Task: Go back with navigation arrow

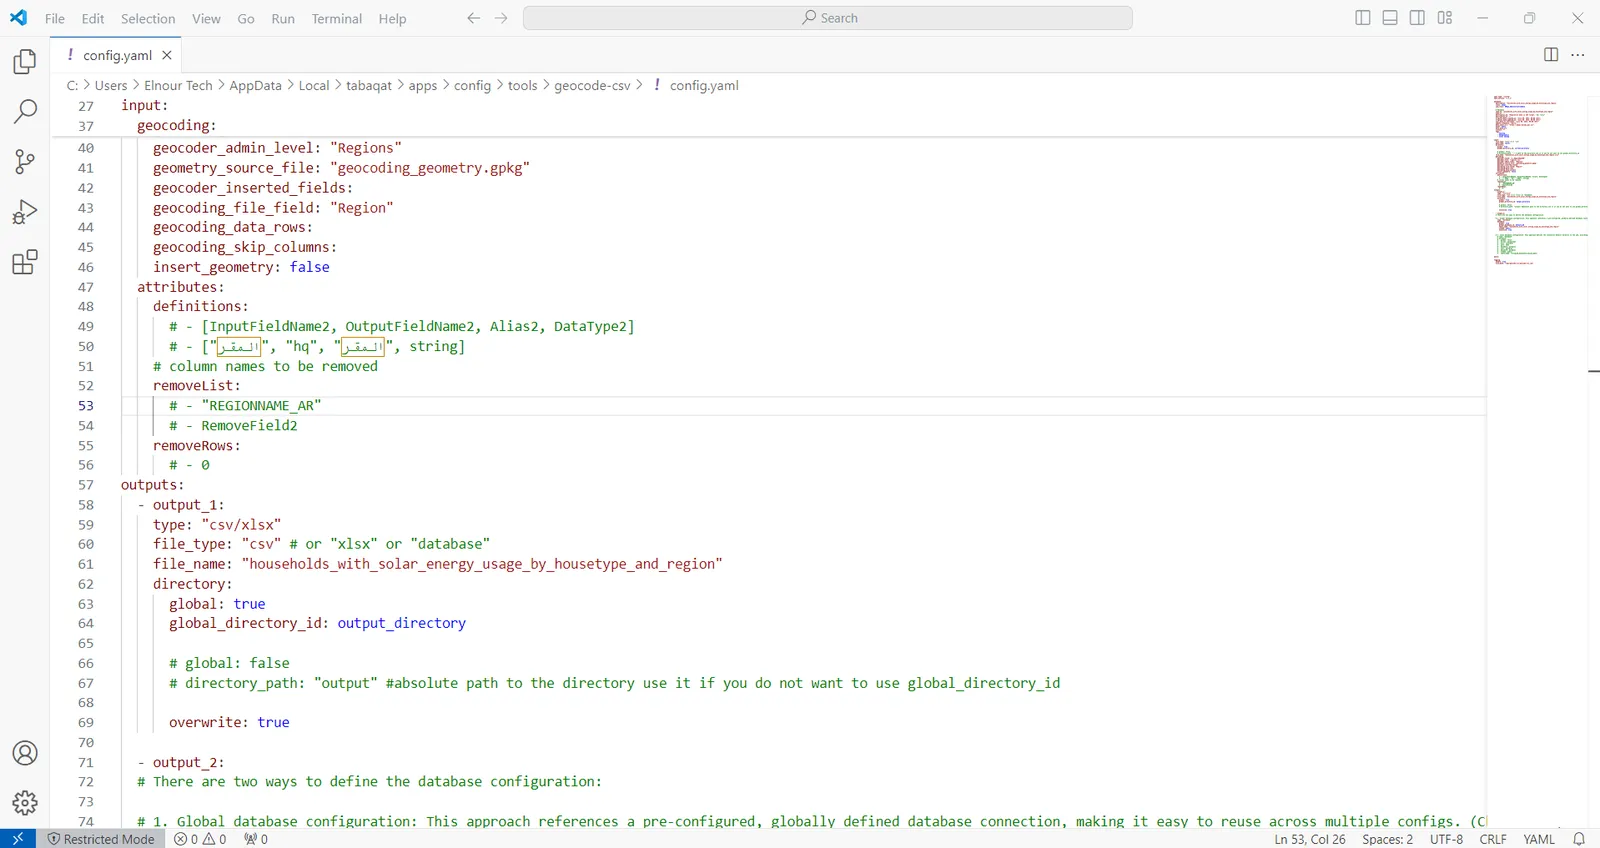Action: 474,18
